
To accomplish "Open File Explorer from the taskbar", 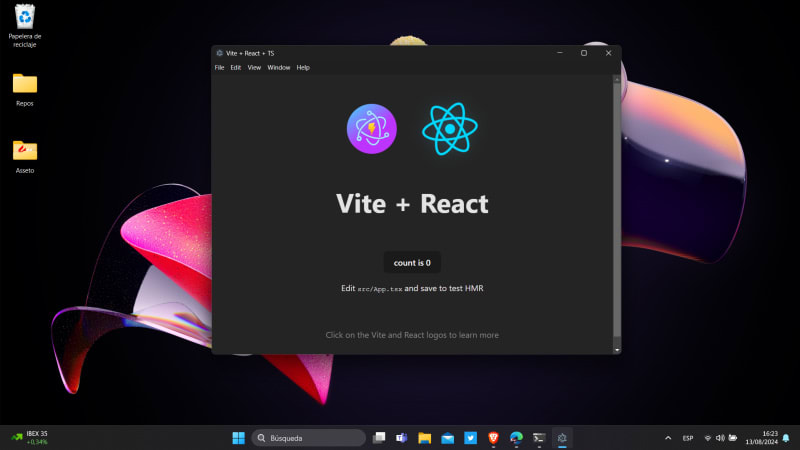I will click(424, 438).
